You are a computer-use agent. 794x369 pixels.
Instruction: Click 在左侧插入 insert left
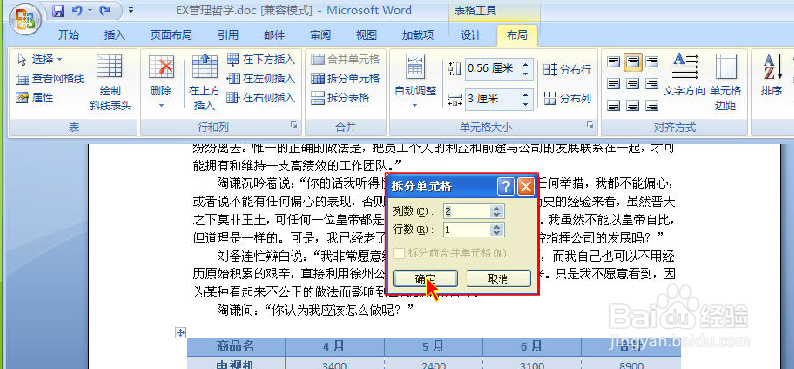261,78
